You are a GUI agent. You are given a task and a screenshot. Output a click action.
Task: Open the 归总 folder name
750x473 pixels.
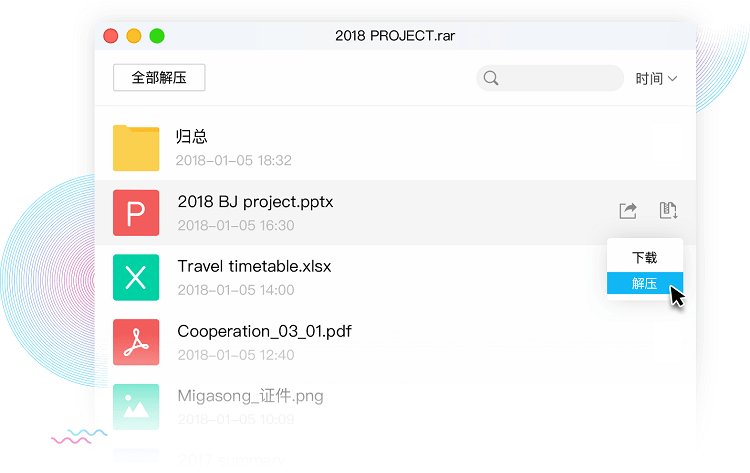click(191, 137)
